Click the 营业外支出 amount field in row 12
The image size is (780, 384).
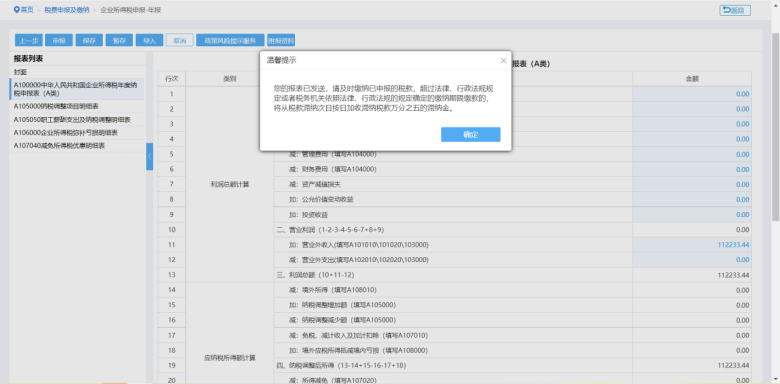(692, 260)
